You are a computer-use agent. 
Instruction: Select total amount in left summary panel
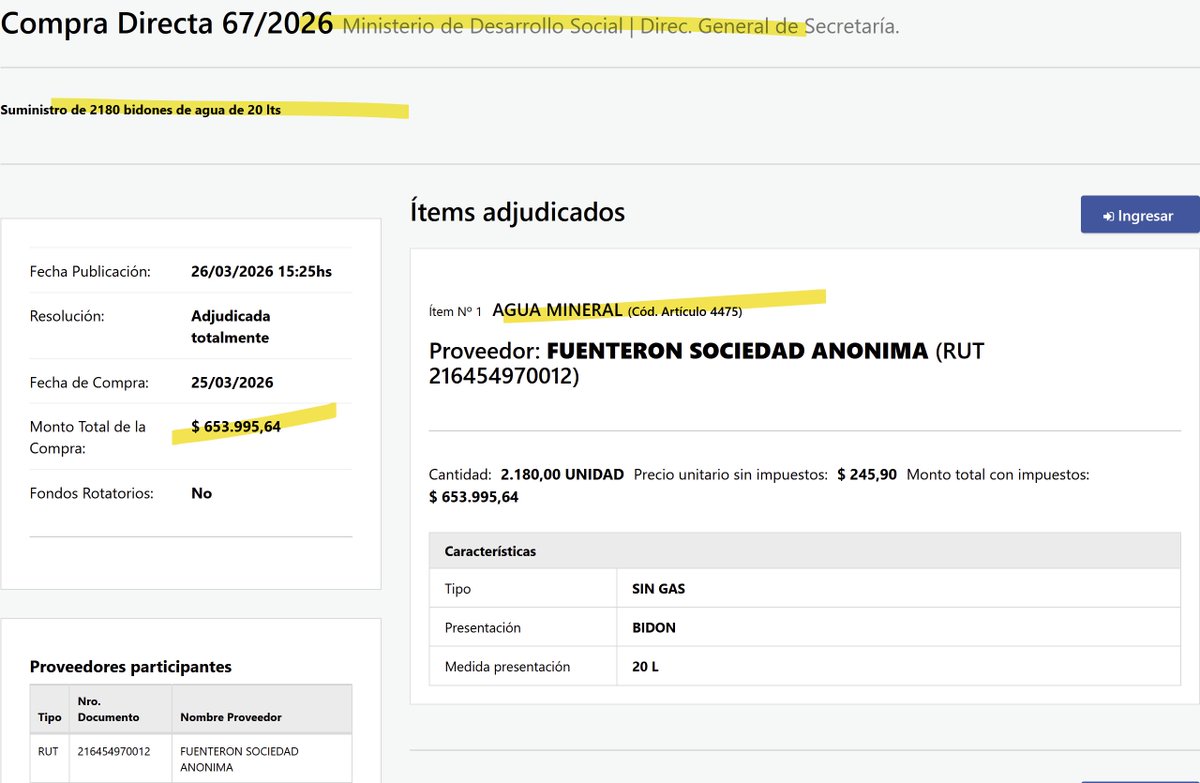[236, 427]
